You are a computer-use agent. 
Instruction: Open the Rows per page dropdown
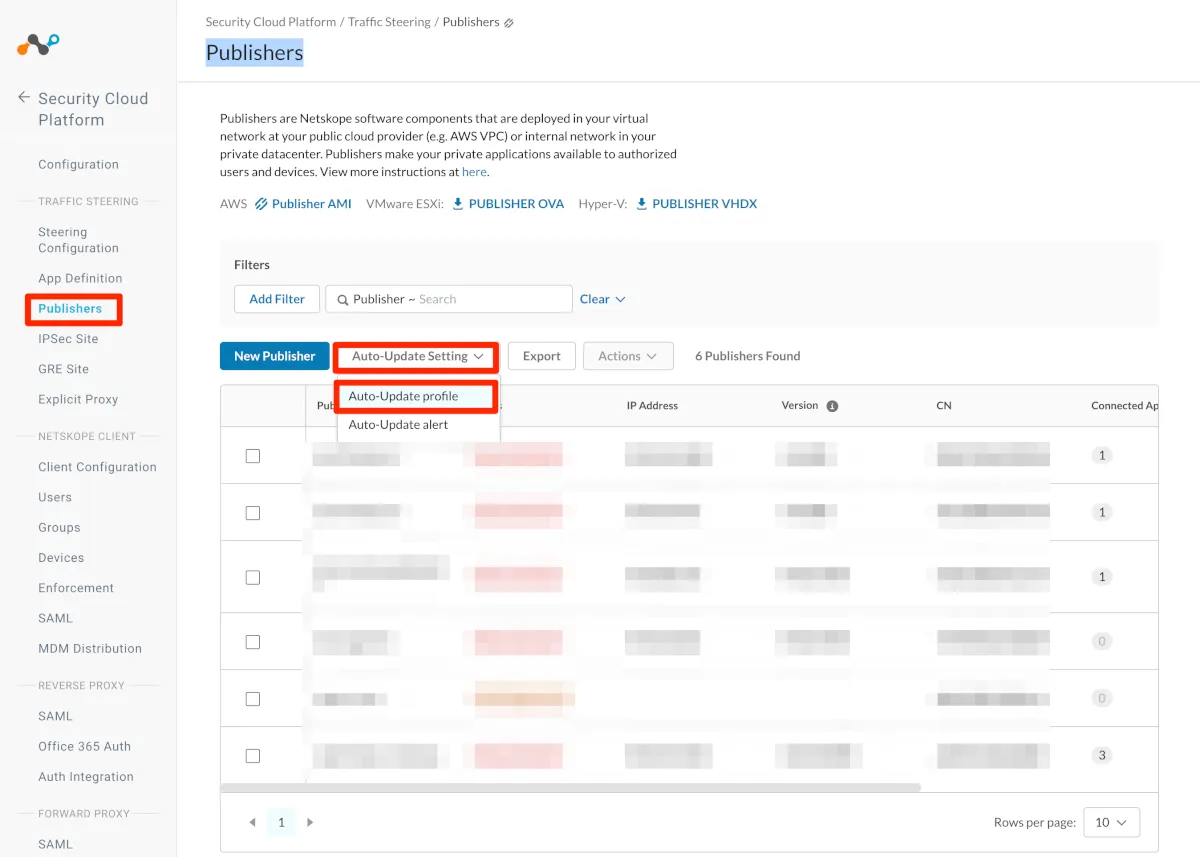[x=1111, y=822]
